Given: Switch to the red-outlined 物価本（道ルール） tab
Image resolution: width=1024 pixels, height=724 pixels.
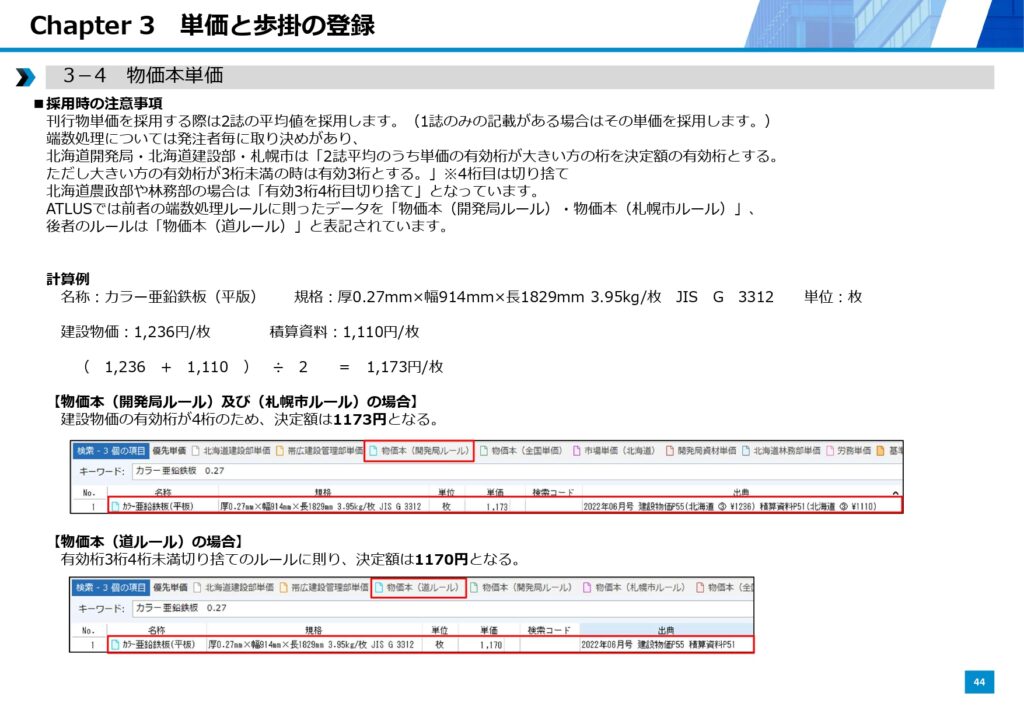Looking at the screenshot, I should 418,588.
